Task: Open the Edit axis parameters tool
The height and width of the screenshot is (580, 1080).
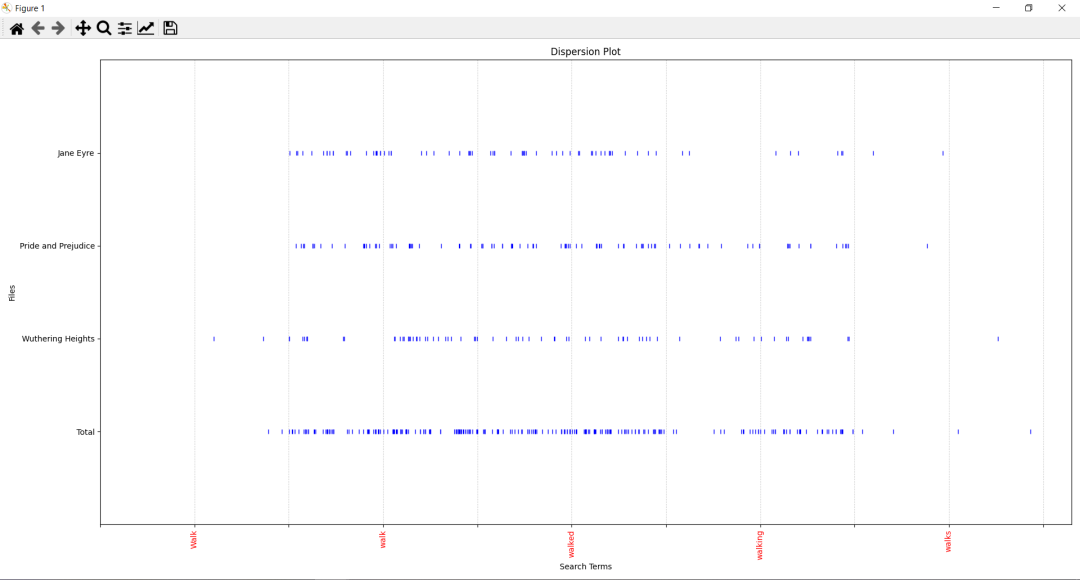Action: pos(146,28)
